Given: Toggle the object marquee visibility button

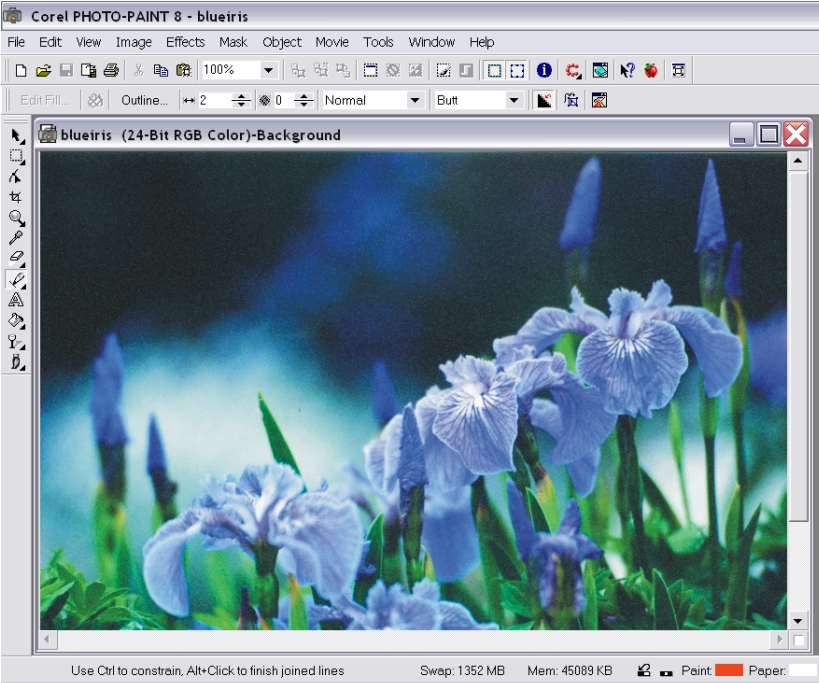Looking at the screenshot, I should tap(517, 70).
